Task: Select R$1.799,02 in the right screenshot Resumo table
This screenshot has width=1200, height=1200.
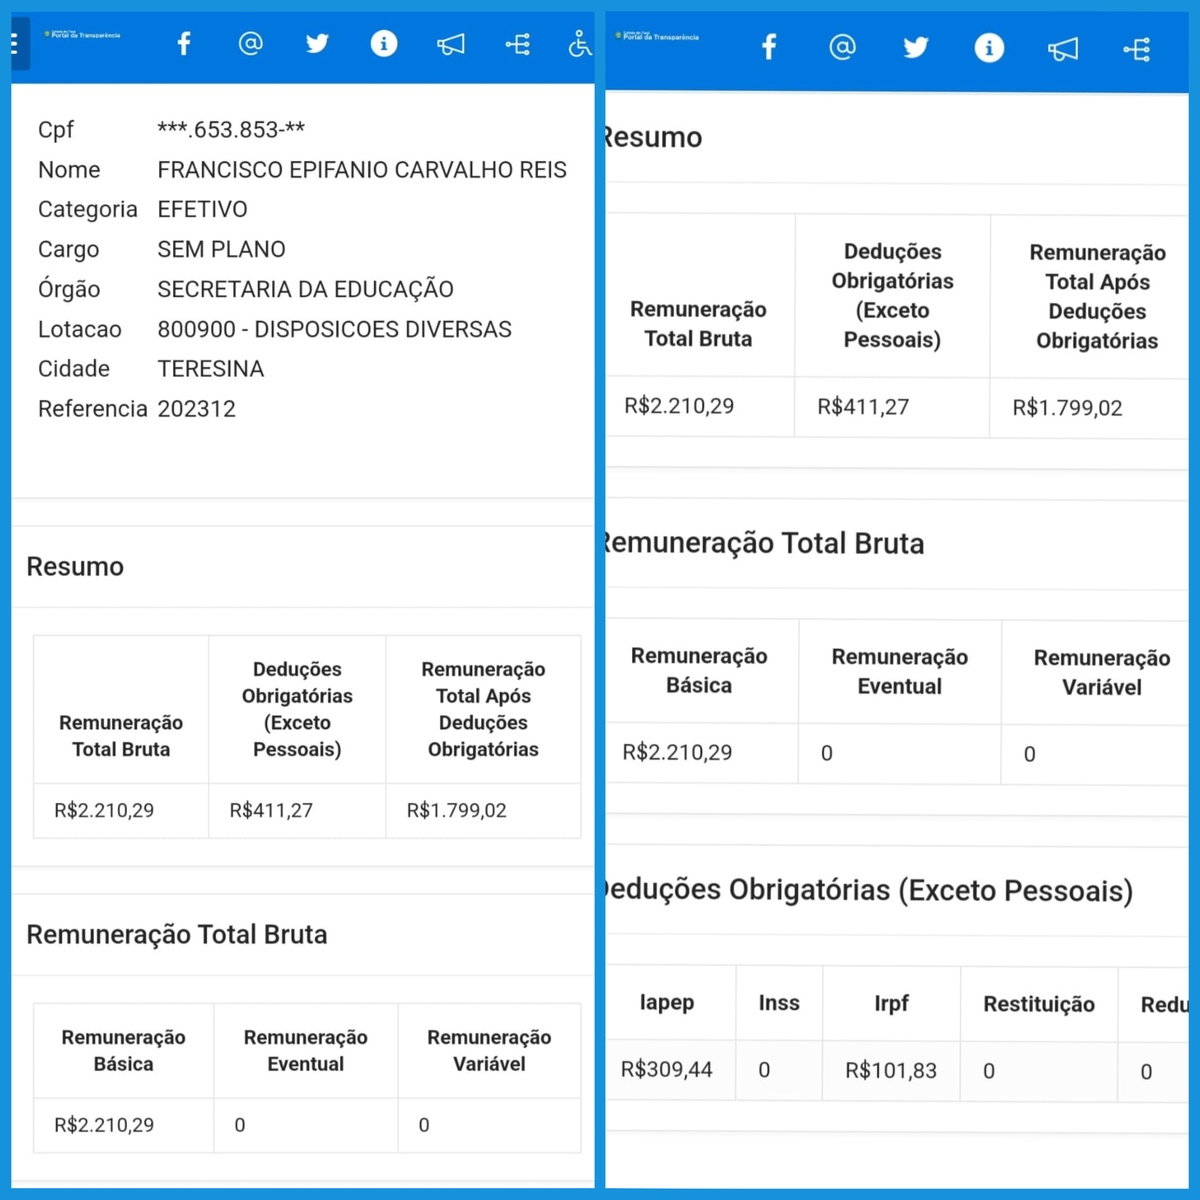Action: pyautogui.click(x=1067, y=408)
